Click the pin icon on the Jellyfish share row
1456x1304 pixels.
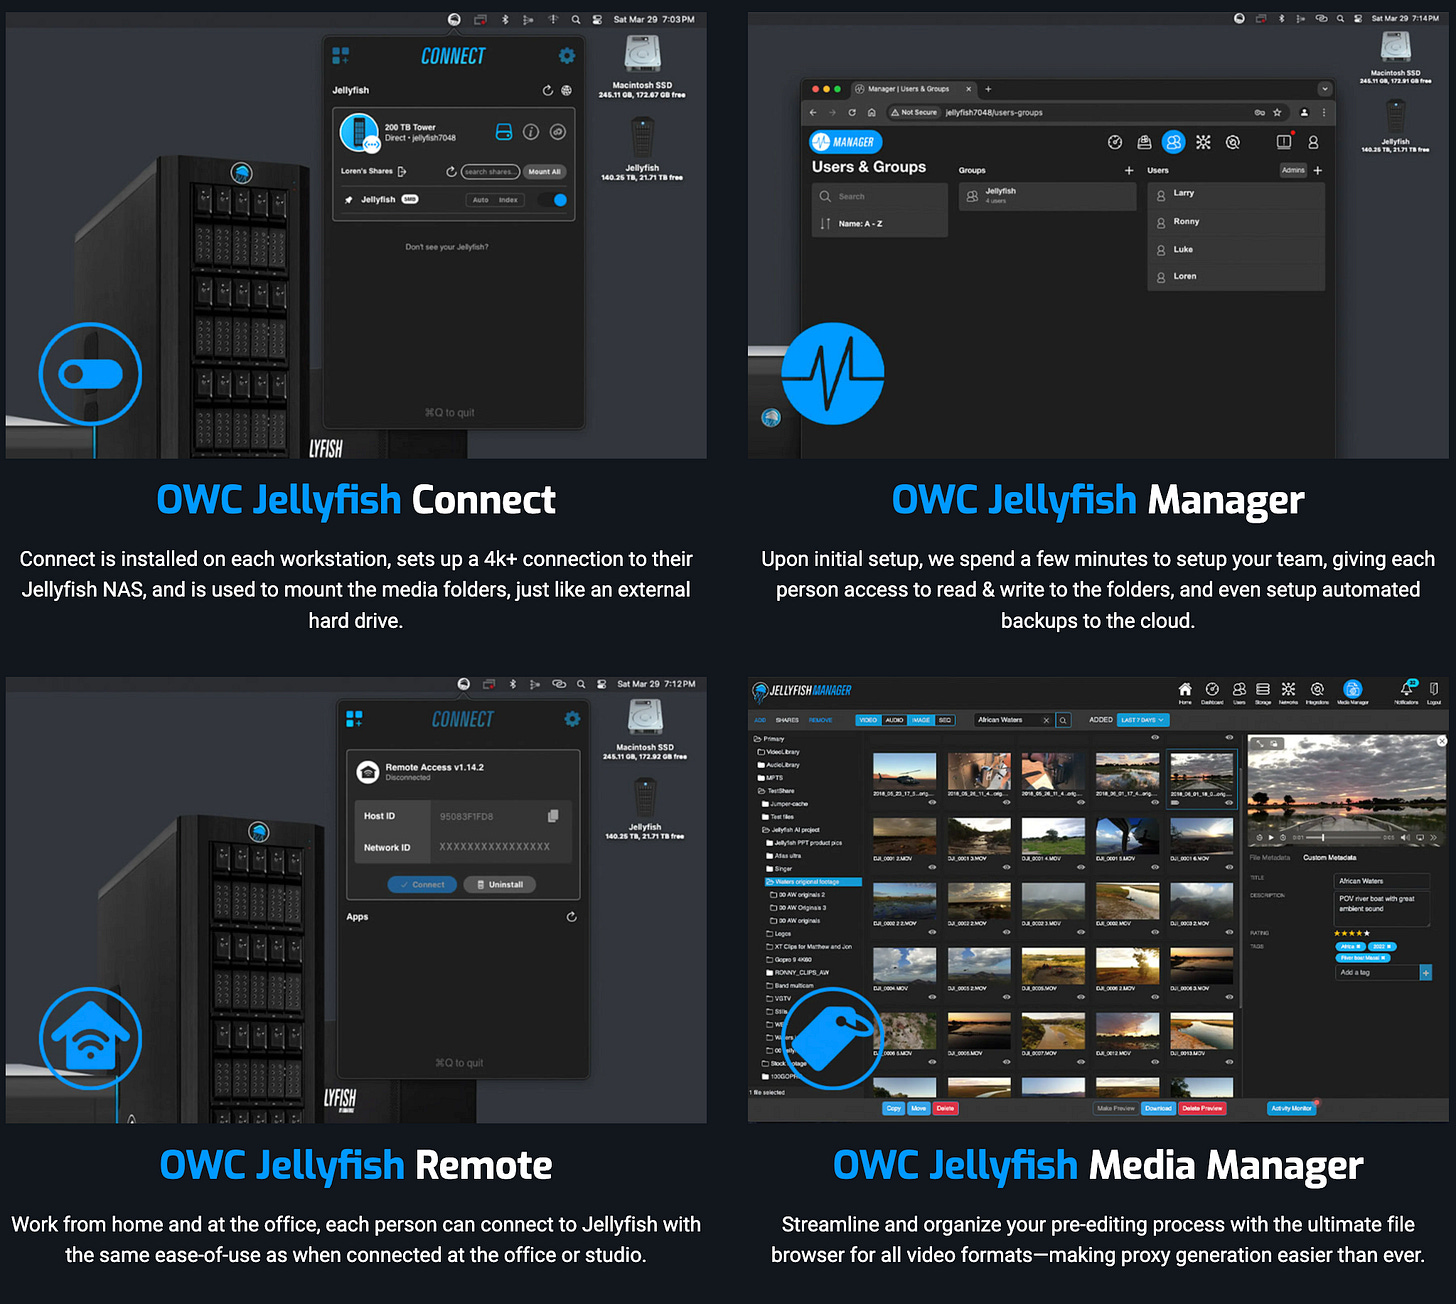349,200
